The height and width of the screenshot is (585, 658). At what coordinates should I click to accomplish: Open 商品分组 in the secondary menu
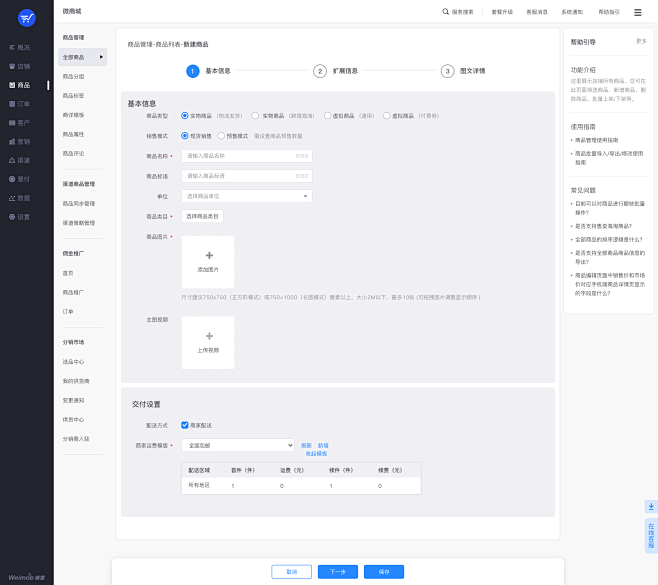(x=74, y=76)
